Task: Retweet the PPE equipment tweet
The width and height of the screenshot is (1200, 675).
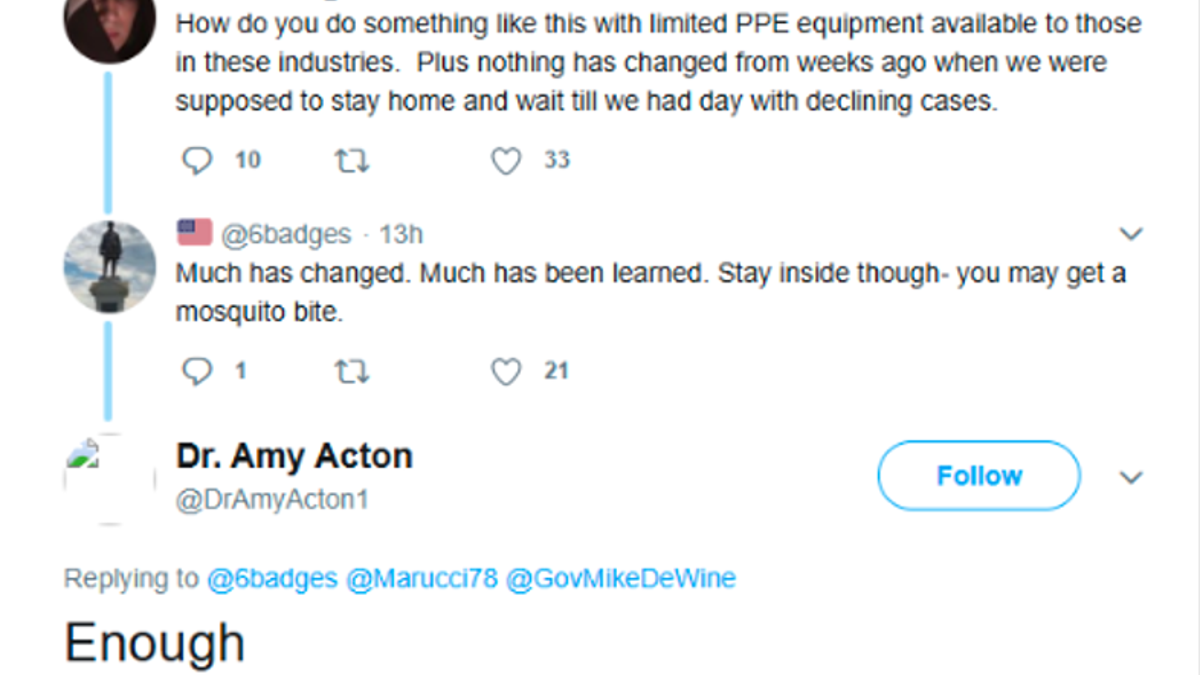Action: tap(352, 159)
